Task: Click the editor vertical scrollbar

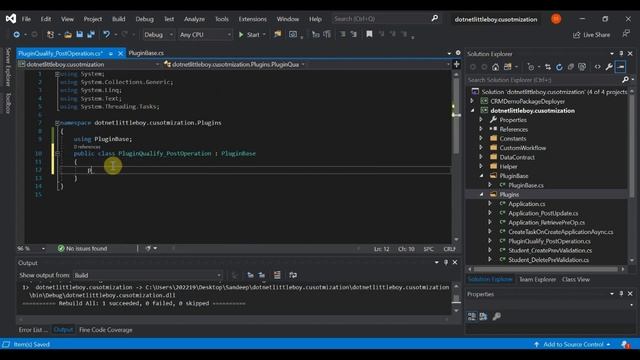Action: point(456,157)
